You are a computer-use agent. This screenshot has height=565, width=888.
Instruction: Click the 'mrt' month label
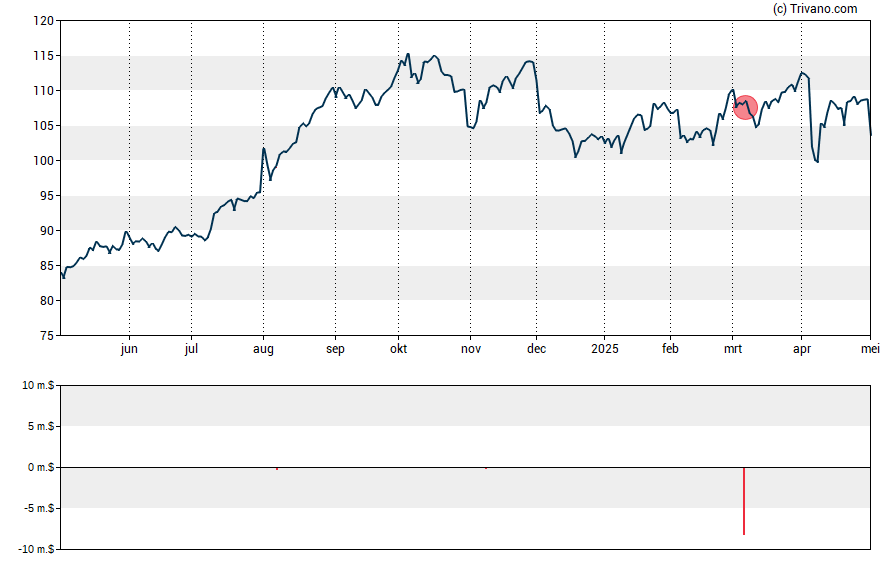pyautogui.click(x=733, y=349)
